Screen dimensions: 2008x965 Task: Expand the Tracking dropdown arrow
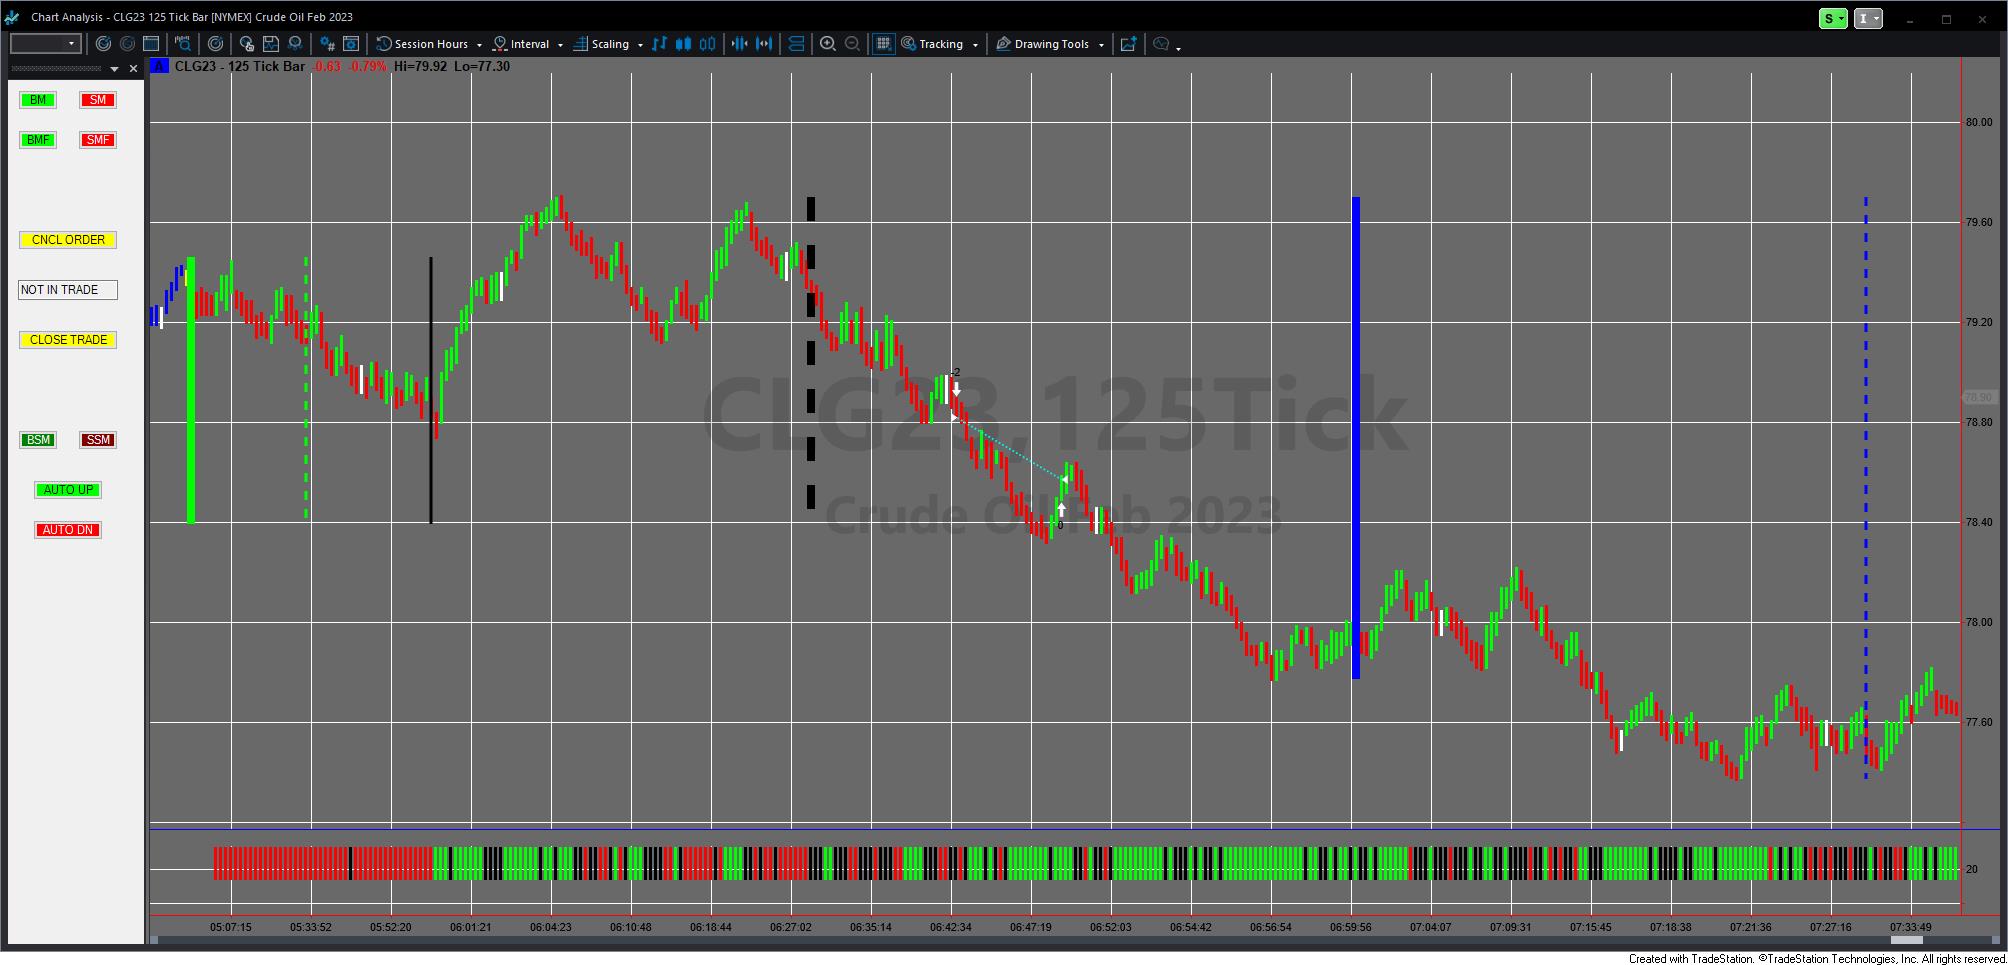[x=975, y=45]
